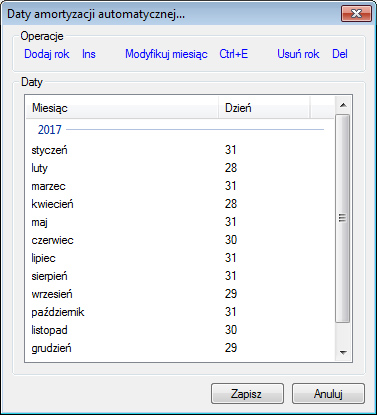
Task: Click day value 29 for grudzień
Action: [231, 348]
